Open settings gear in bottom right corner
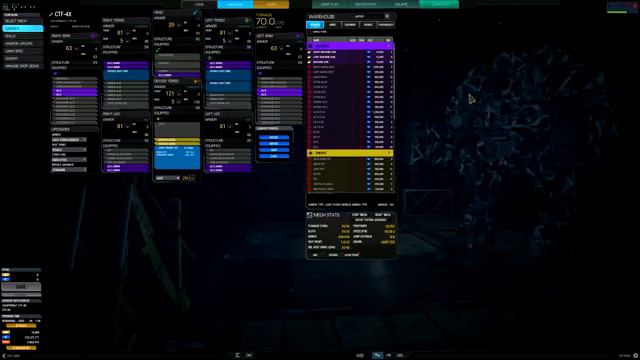 tap(636, 356)
